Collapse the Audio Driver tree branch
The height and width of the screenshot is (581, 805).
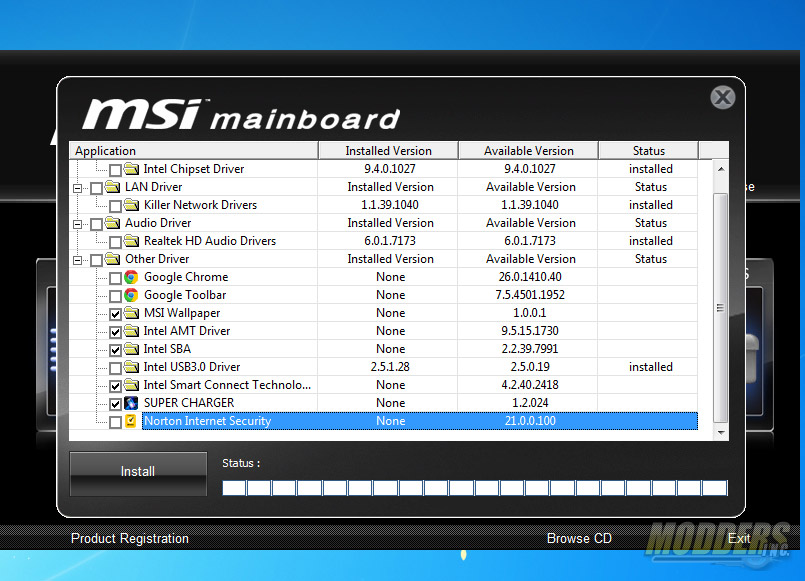tap(78, 222)
